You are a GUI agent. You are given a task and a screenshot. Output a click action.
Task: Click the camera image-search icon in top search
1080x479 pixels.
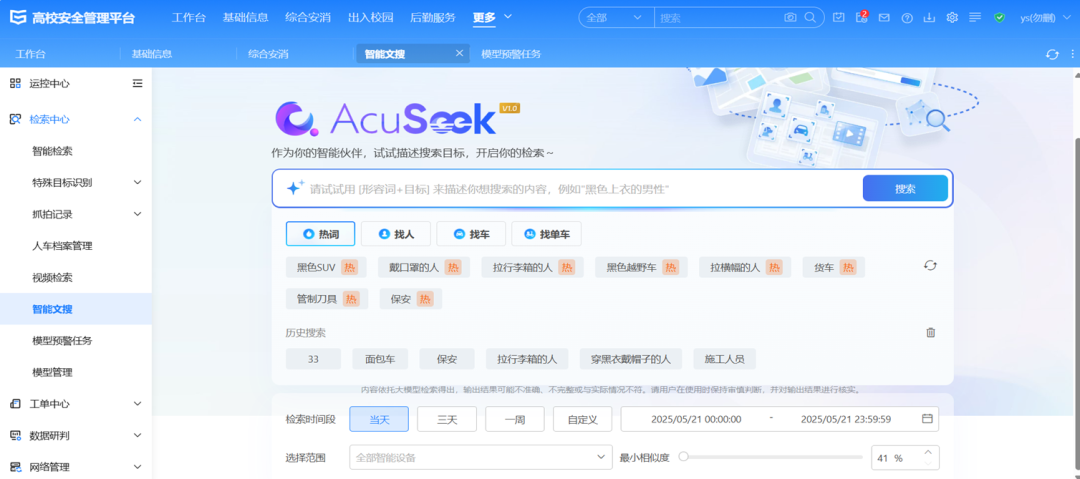click(791, 17)
